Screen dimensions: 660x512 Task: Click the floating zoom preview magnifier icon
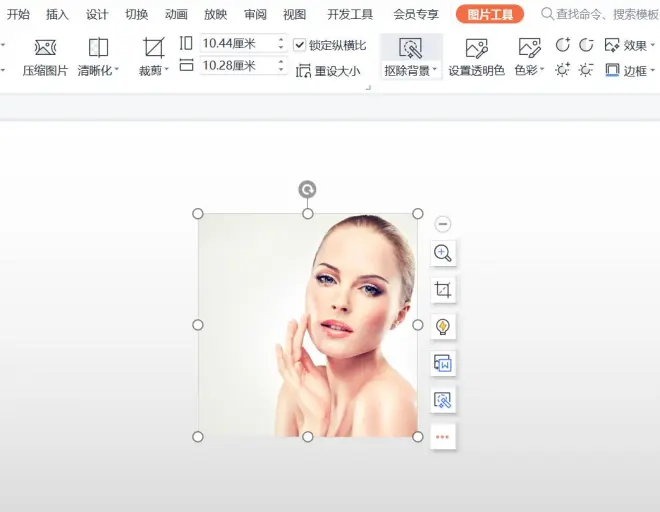pyautogui.click(x=443, y=253)
